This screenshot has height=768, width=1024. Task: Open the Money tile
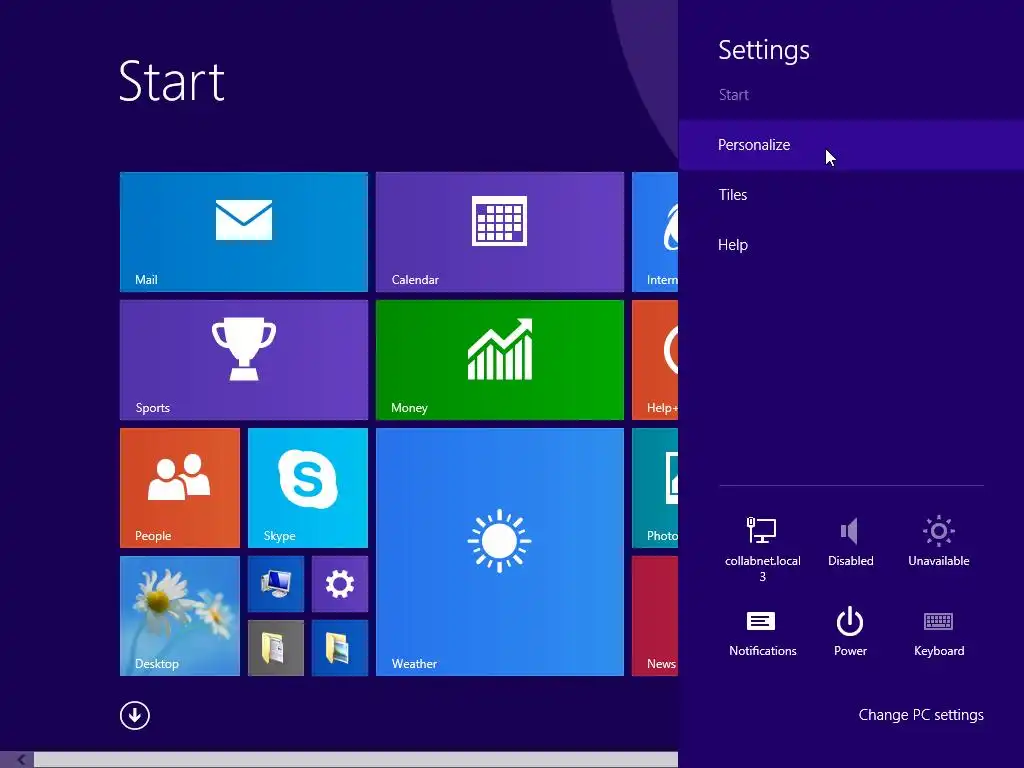(x=500, y=360)
